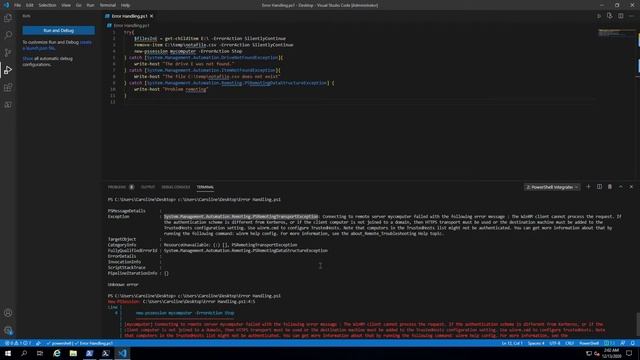
Task: Change language mode via PowerShell status item
Action: (589, 343)
